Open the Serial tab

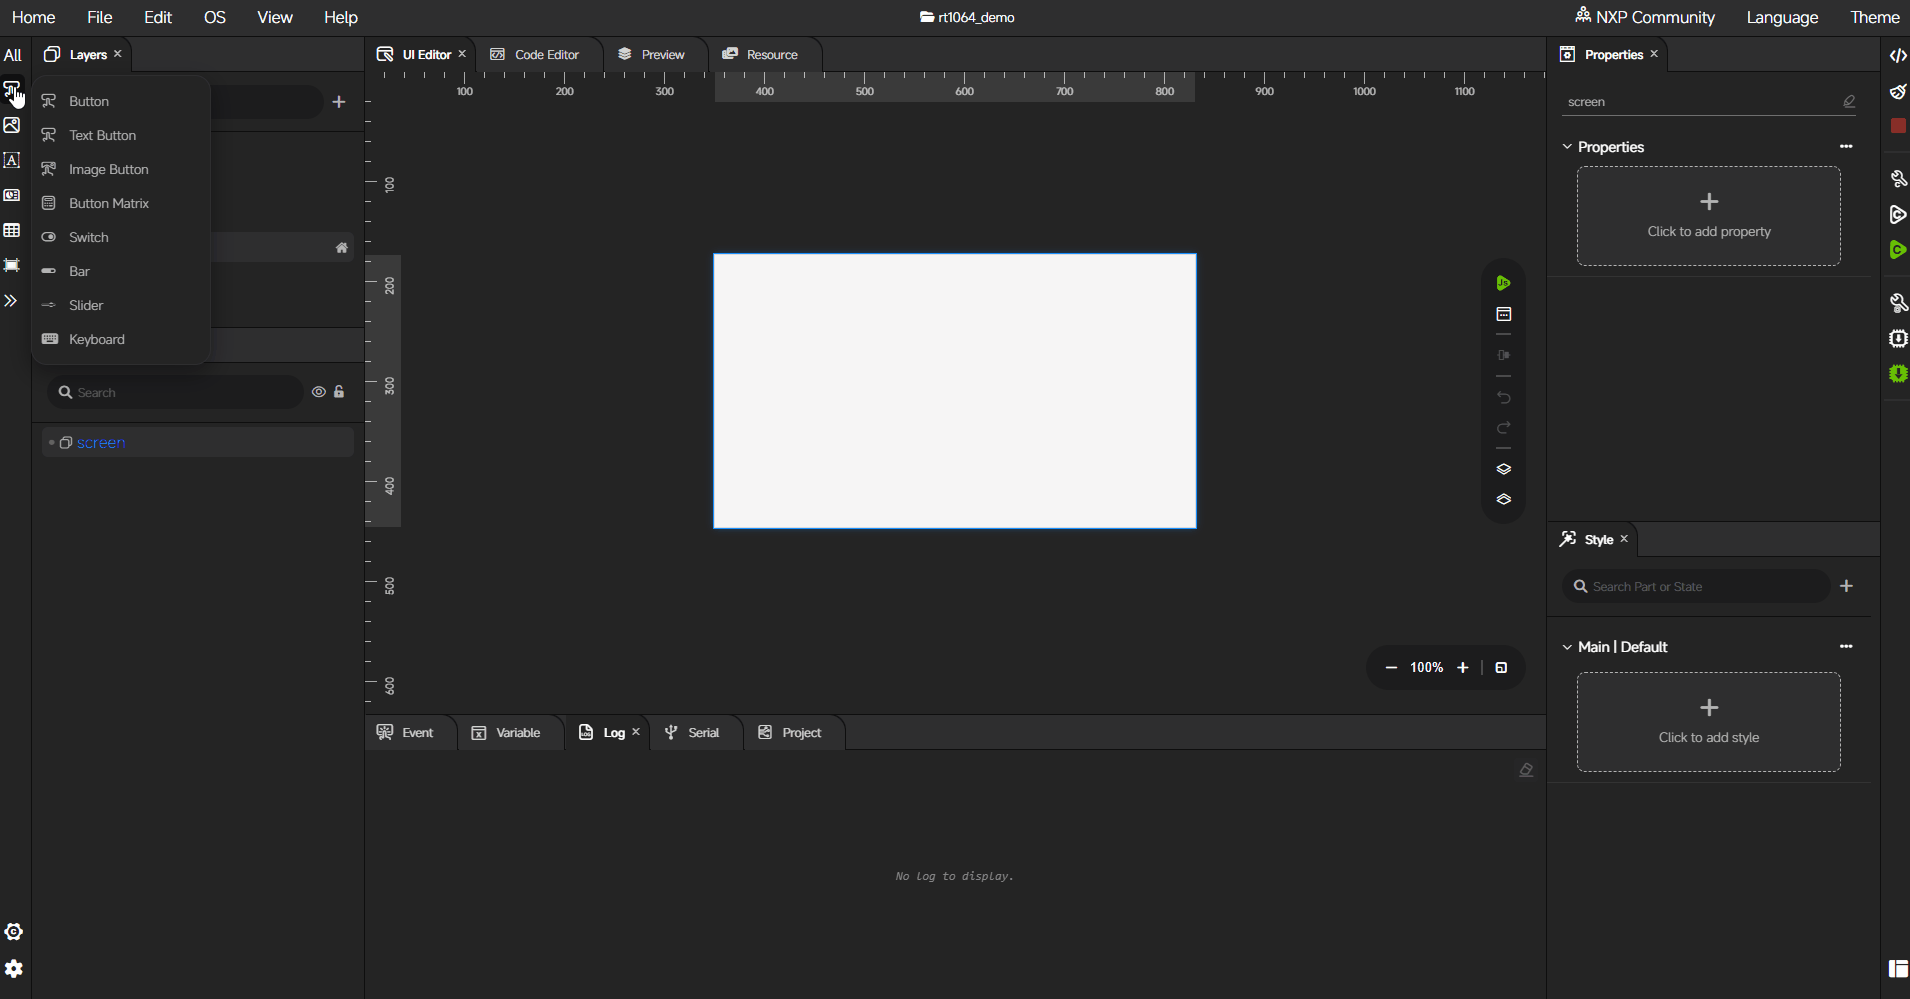point(692,732)
